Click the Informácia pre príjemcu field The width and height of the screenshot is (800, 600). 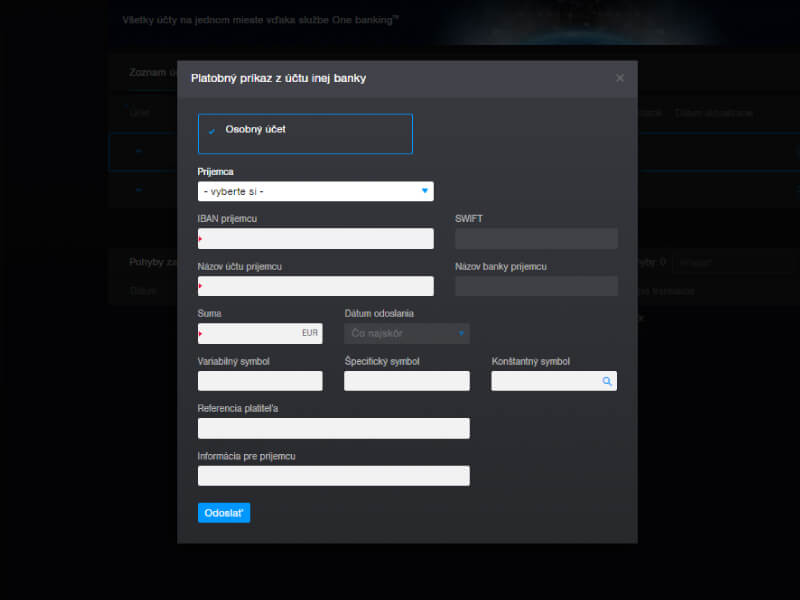333,476
